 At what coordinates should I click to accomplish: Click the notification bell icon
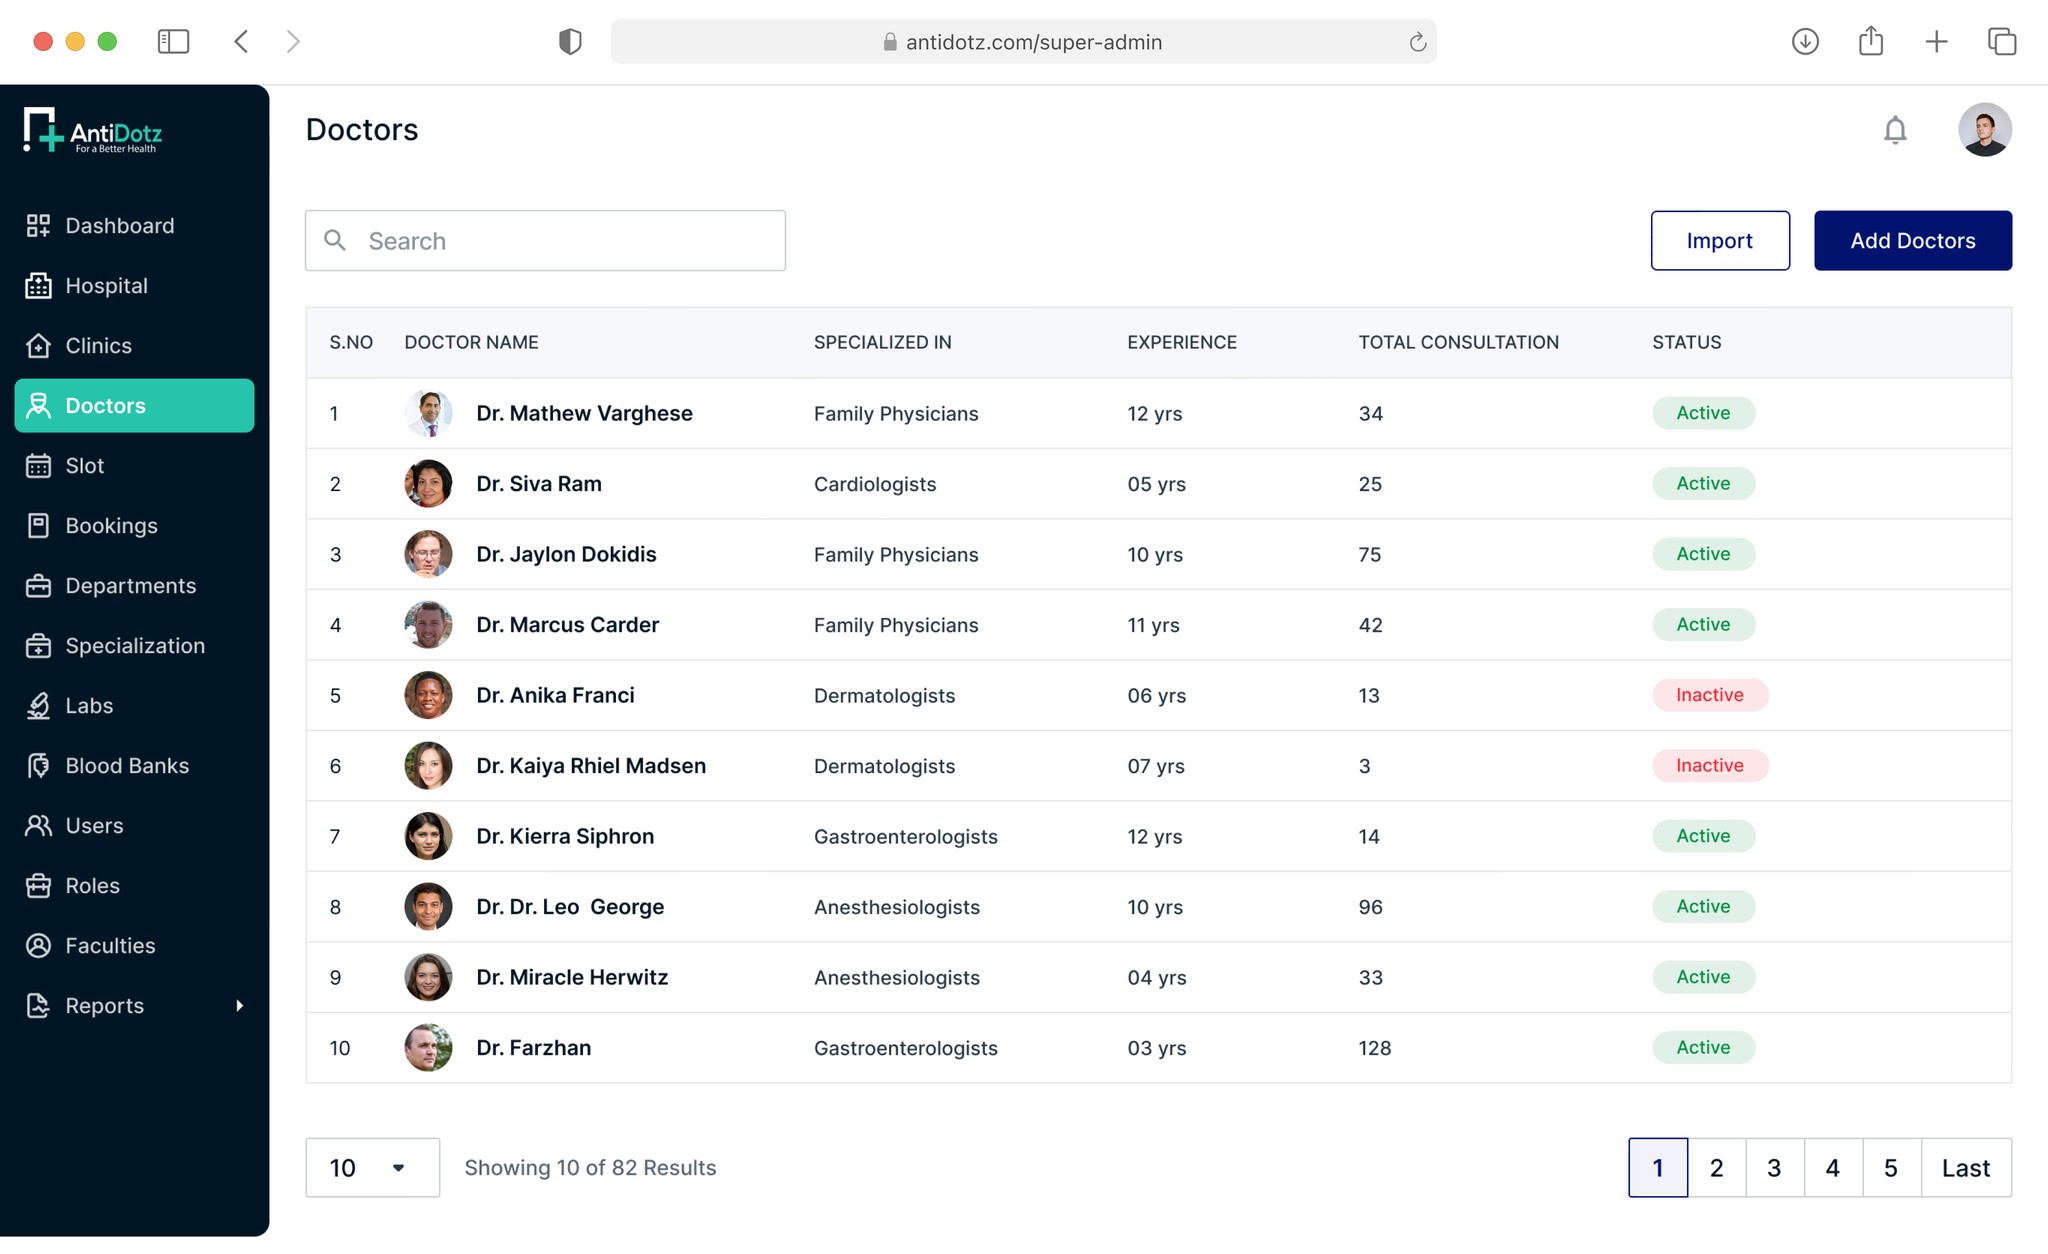point(1894,130)
